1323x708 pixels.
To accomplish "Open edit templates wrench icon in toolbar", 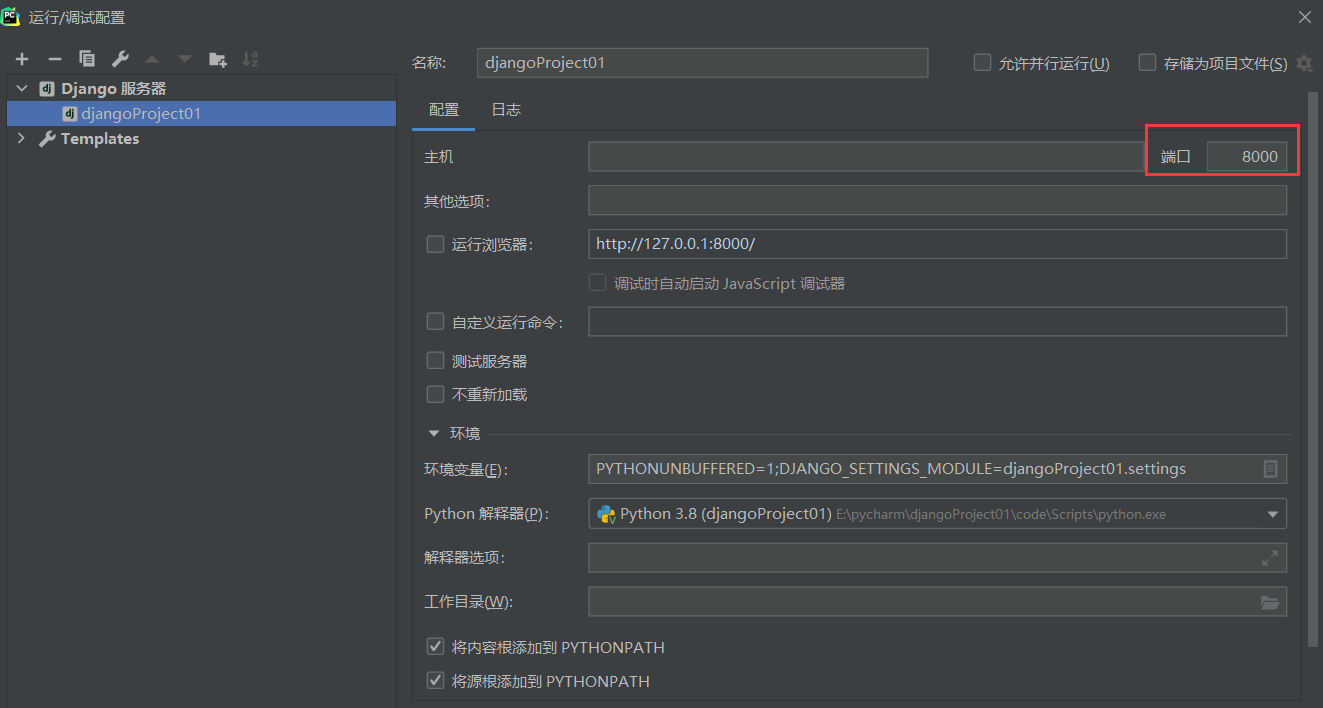I will (x=120, y=60).
